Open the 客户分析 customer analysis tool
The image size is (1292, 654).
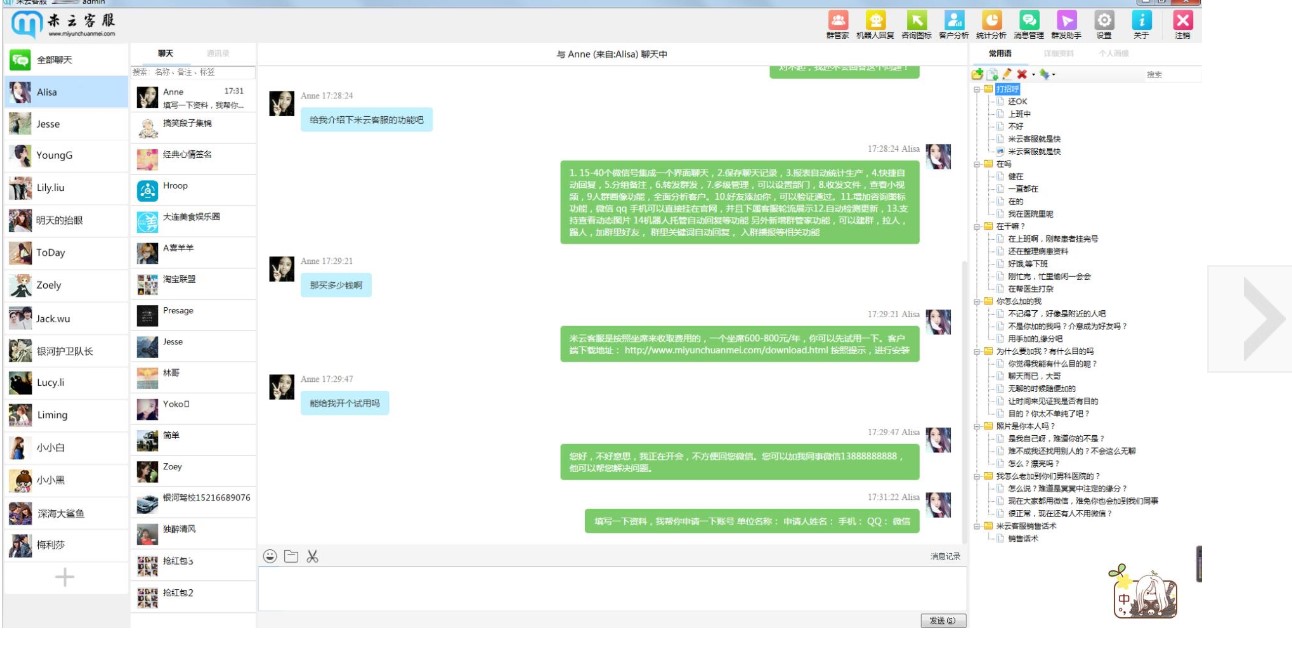point(953,24)
